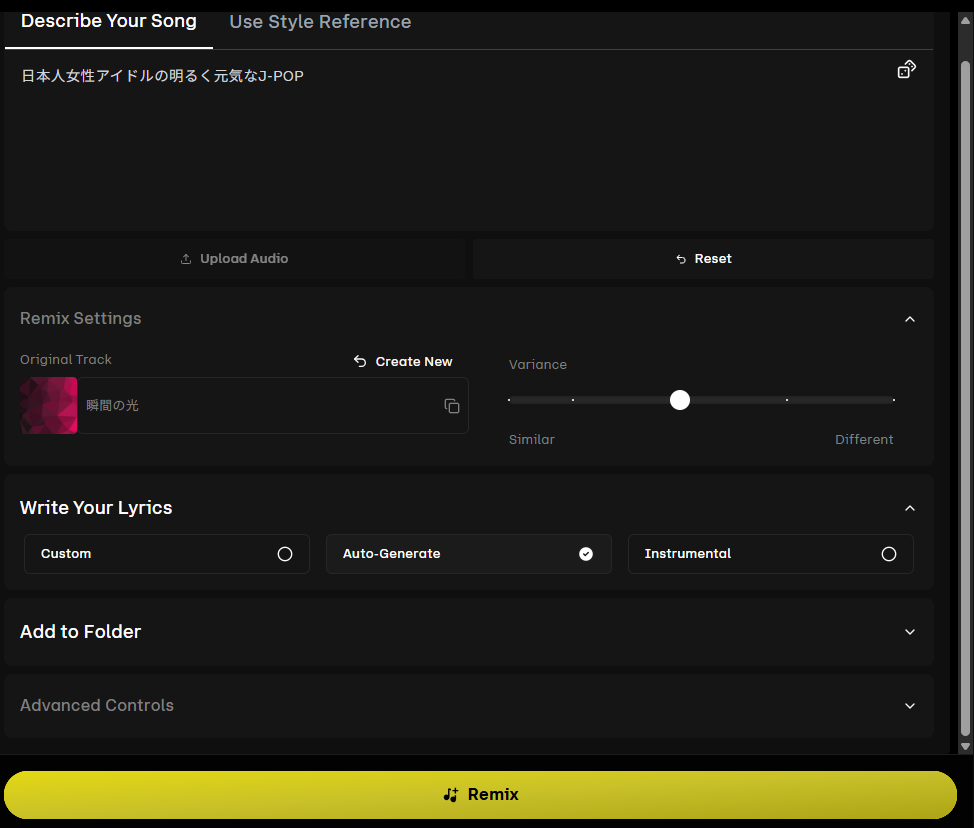Start generation with the yellow Remix button
This screenshot has width=974, height=828.
click(480, 794)
